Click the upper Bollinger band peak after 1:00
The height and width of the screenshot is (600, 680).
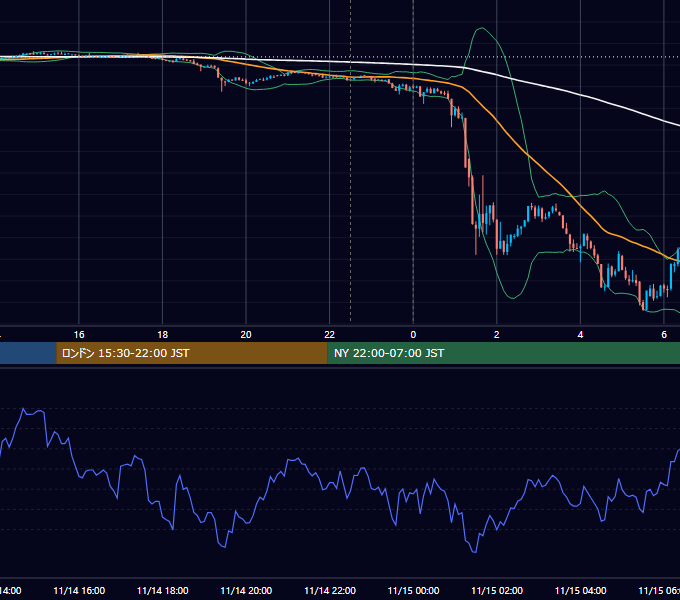pyautogui.click(x=481, y=28)
